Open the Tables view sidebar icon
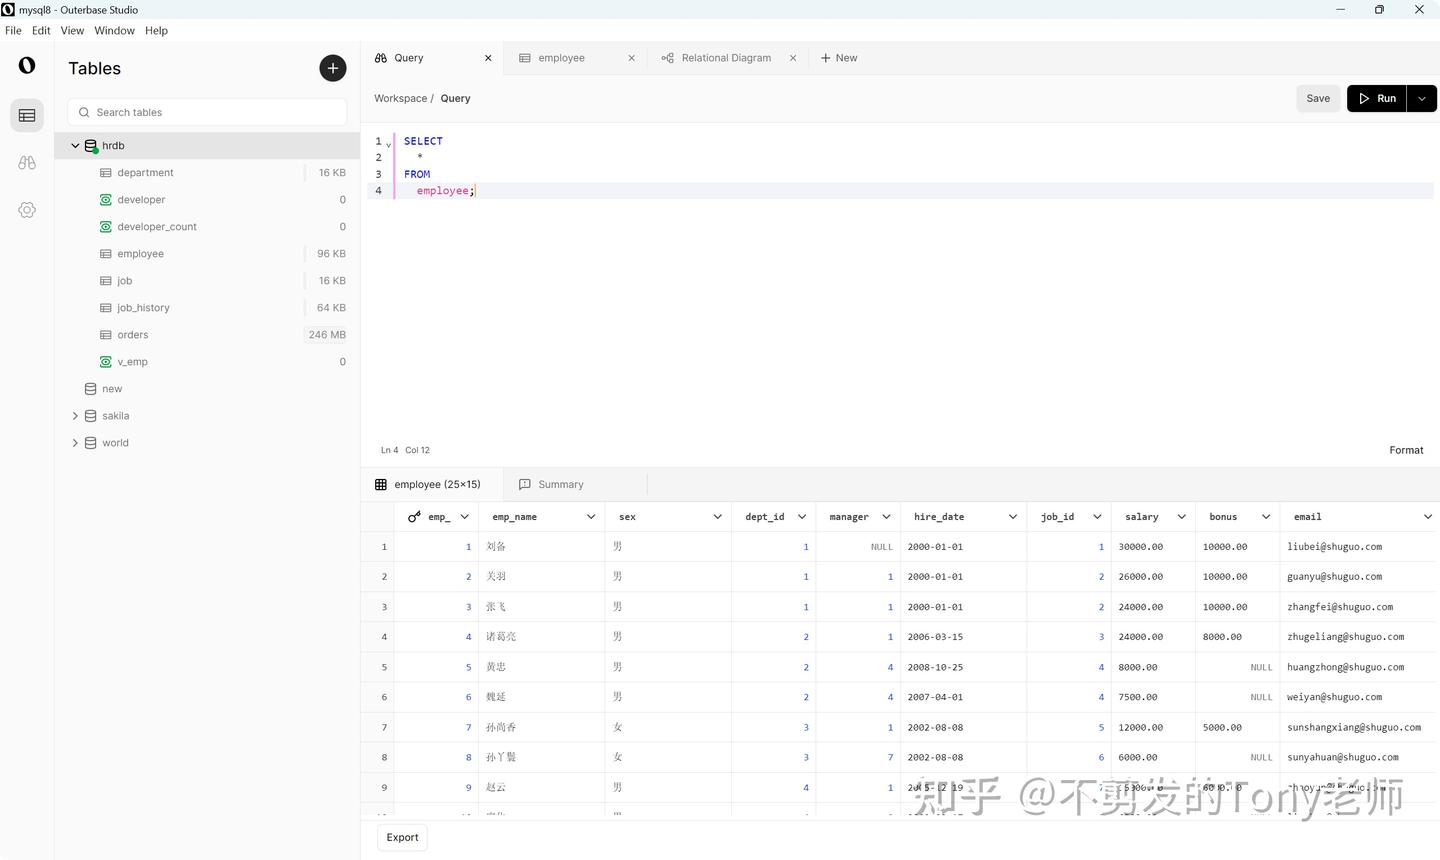The width and height of the screenshot is (1440, 860). pyautogui.click(x=27, y=116)
